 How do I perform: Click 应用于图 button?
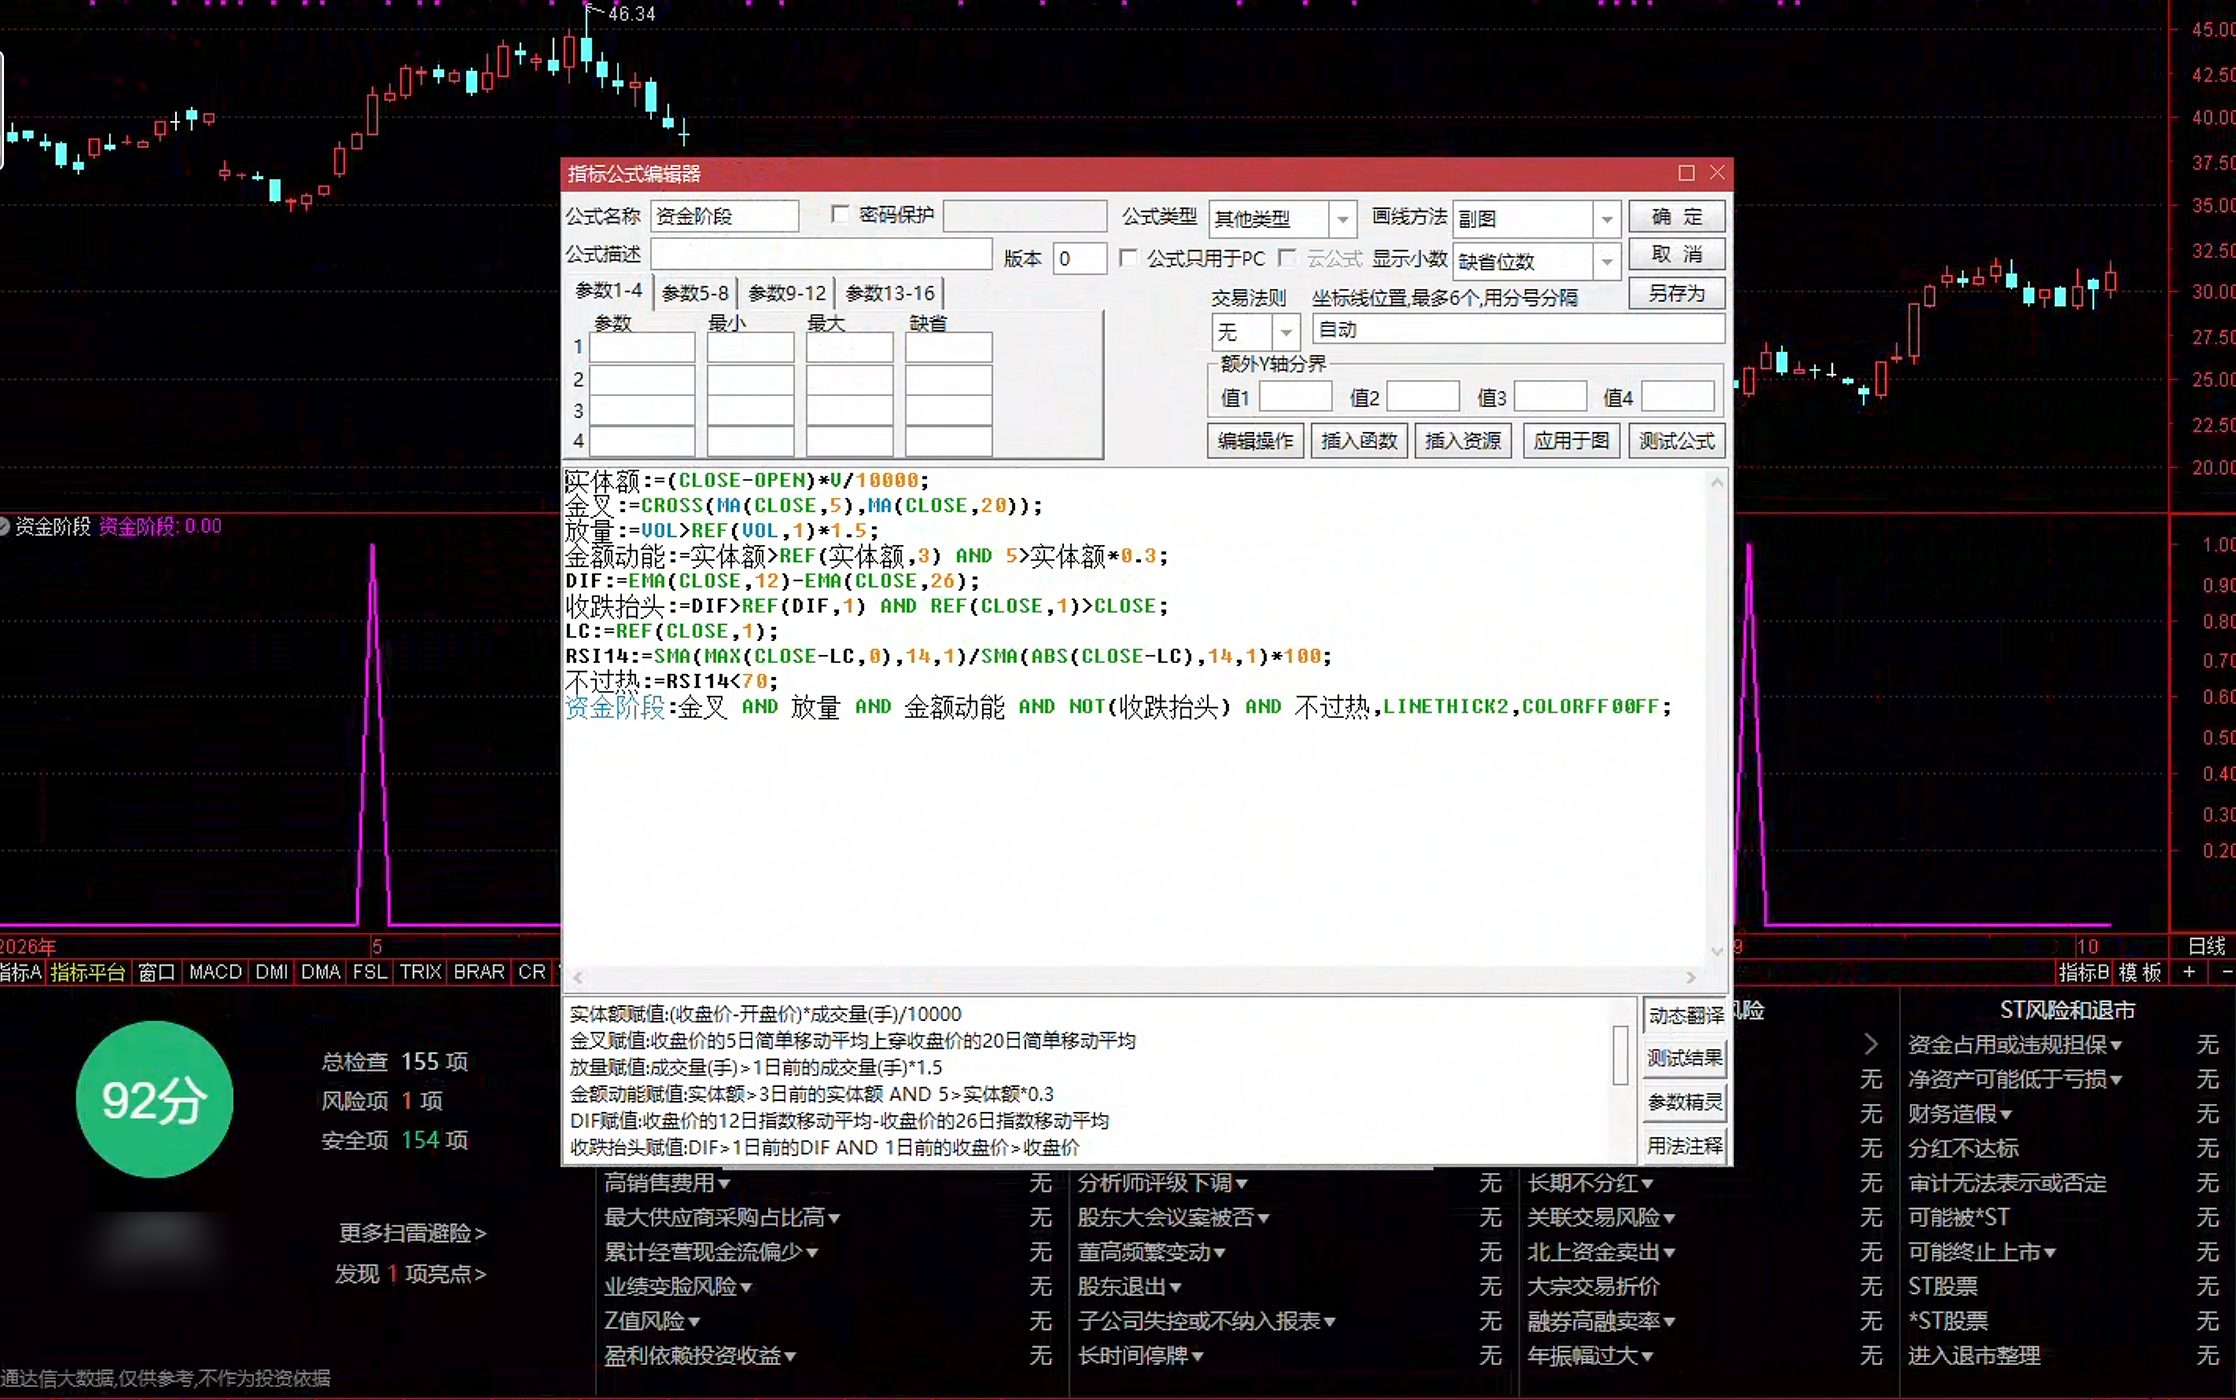[1571, 441]
